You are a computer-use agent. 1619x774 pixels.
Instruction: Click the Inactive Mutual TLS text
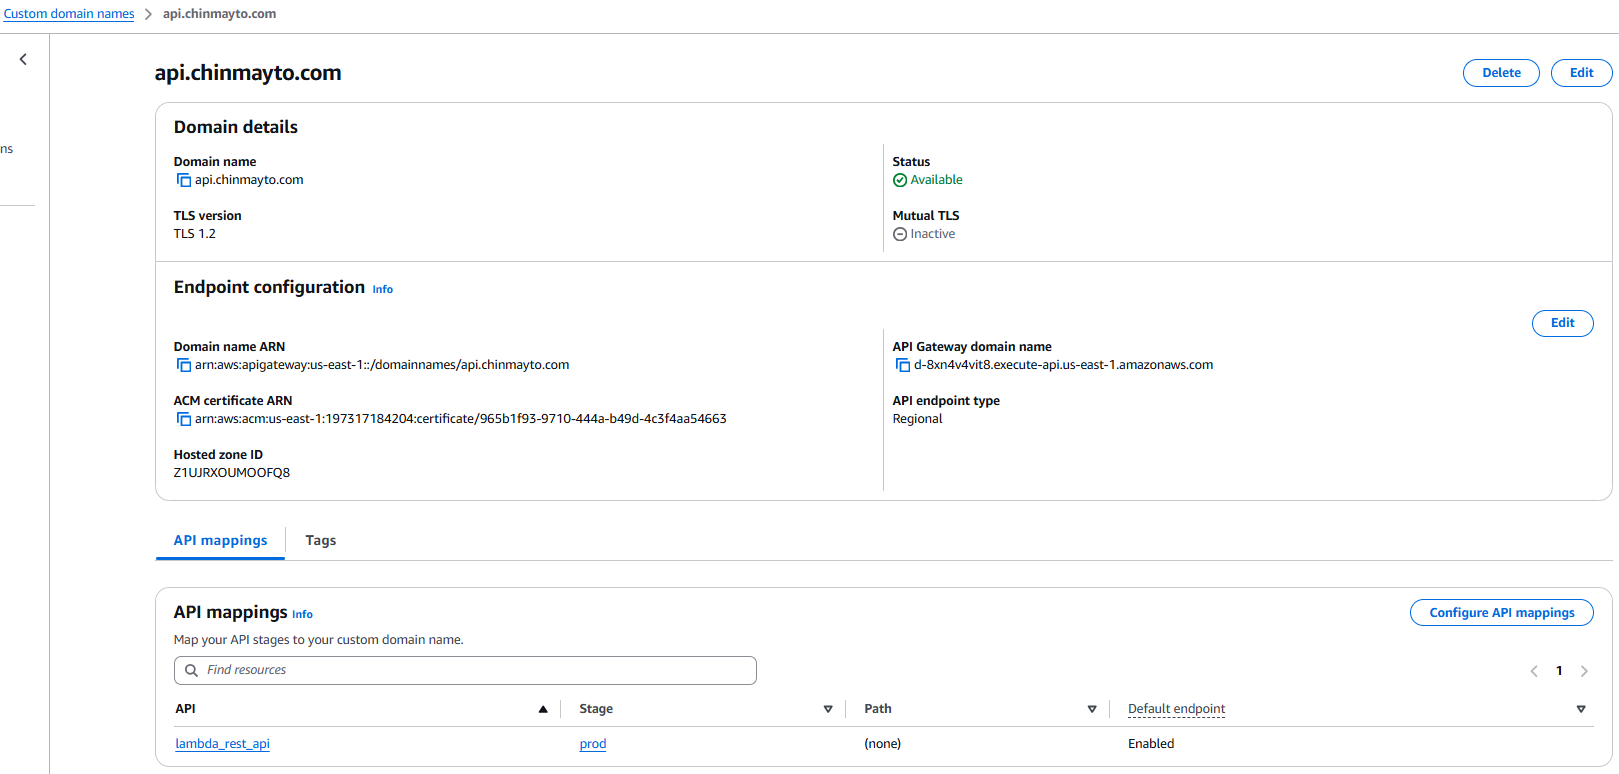tap(933, 234)
